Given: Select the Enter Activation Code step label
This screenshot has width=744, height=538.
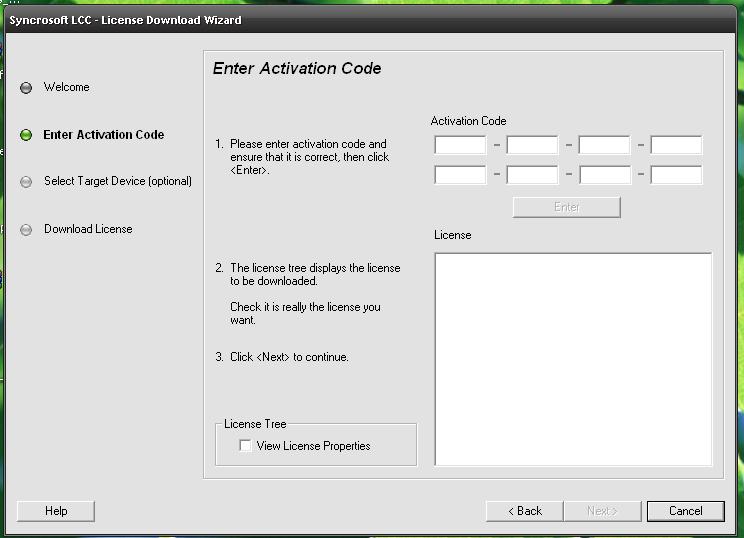Looking at the screenshot, I should click(x=103, y=135).
